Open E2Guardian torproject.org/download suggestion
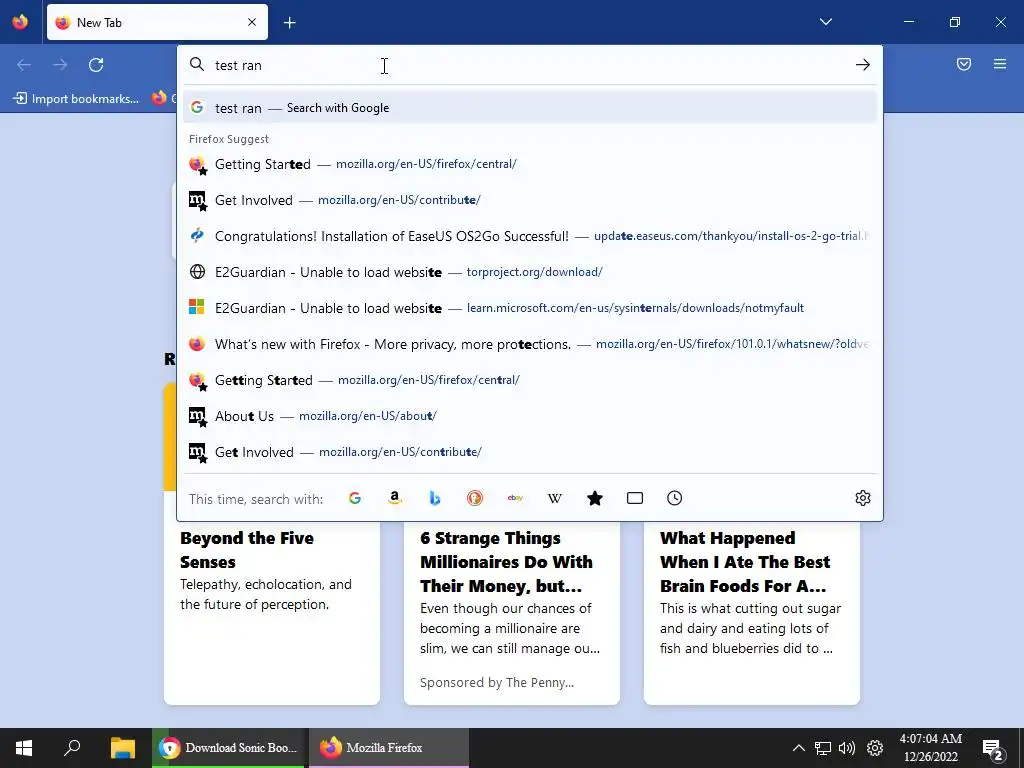1024x768 pixels. tap(530, 272)
